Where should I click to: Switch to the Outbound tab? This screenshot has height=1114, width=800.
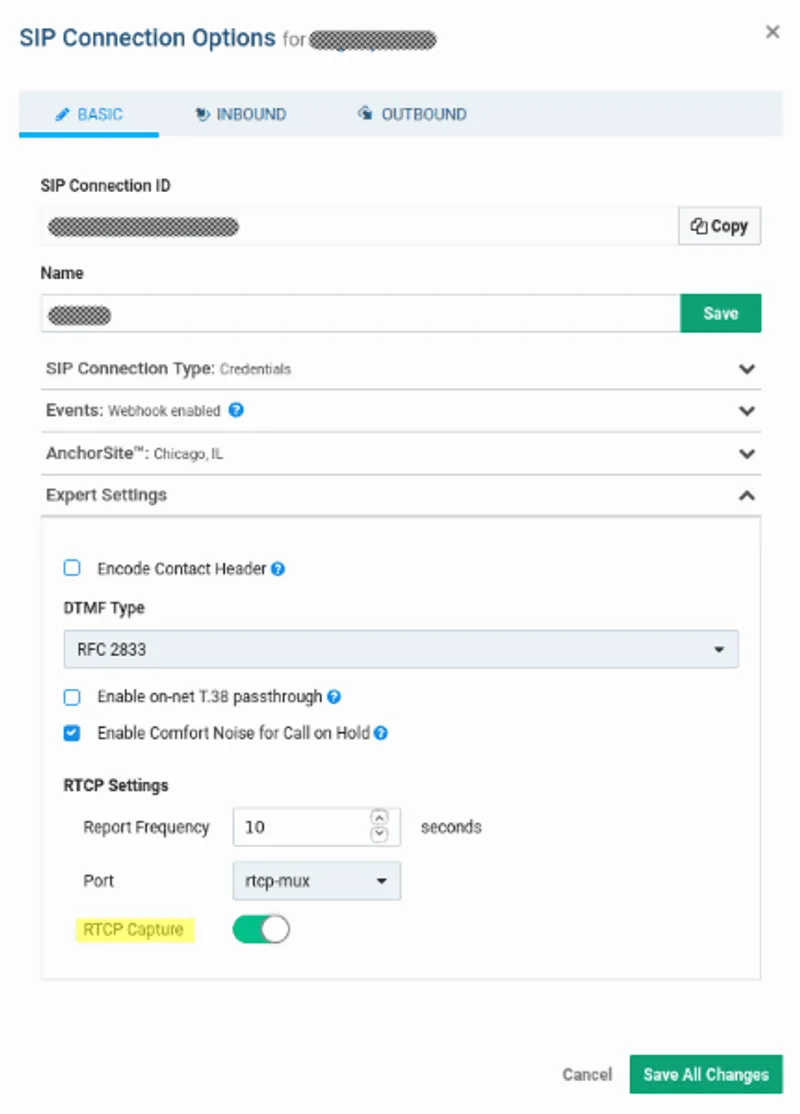click(412, 114)
